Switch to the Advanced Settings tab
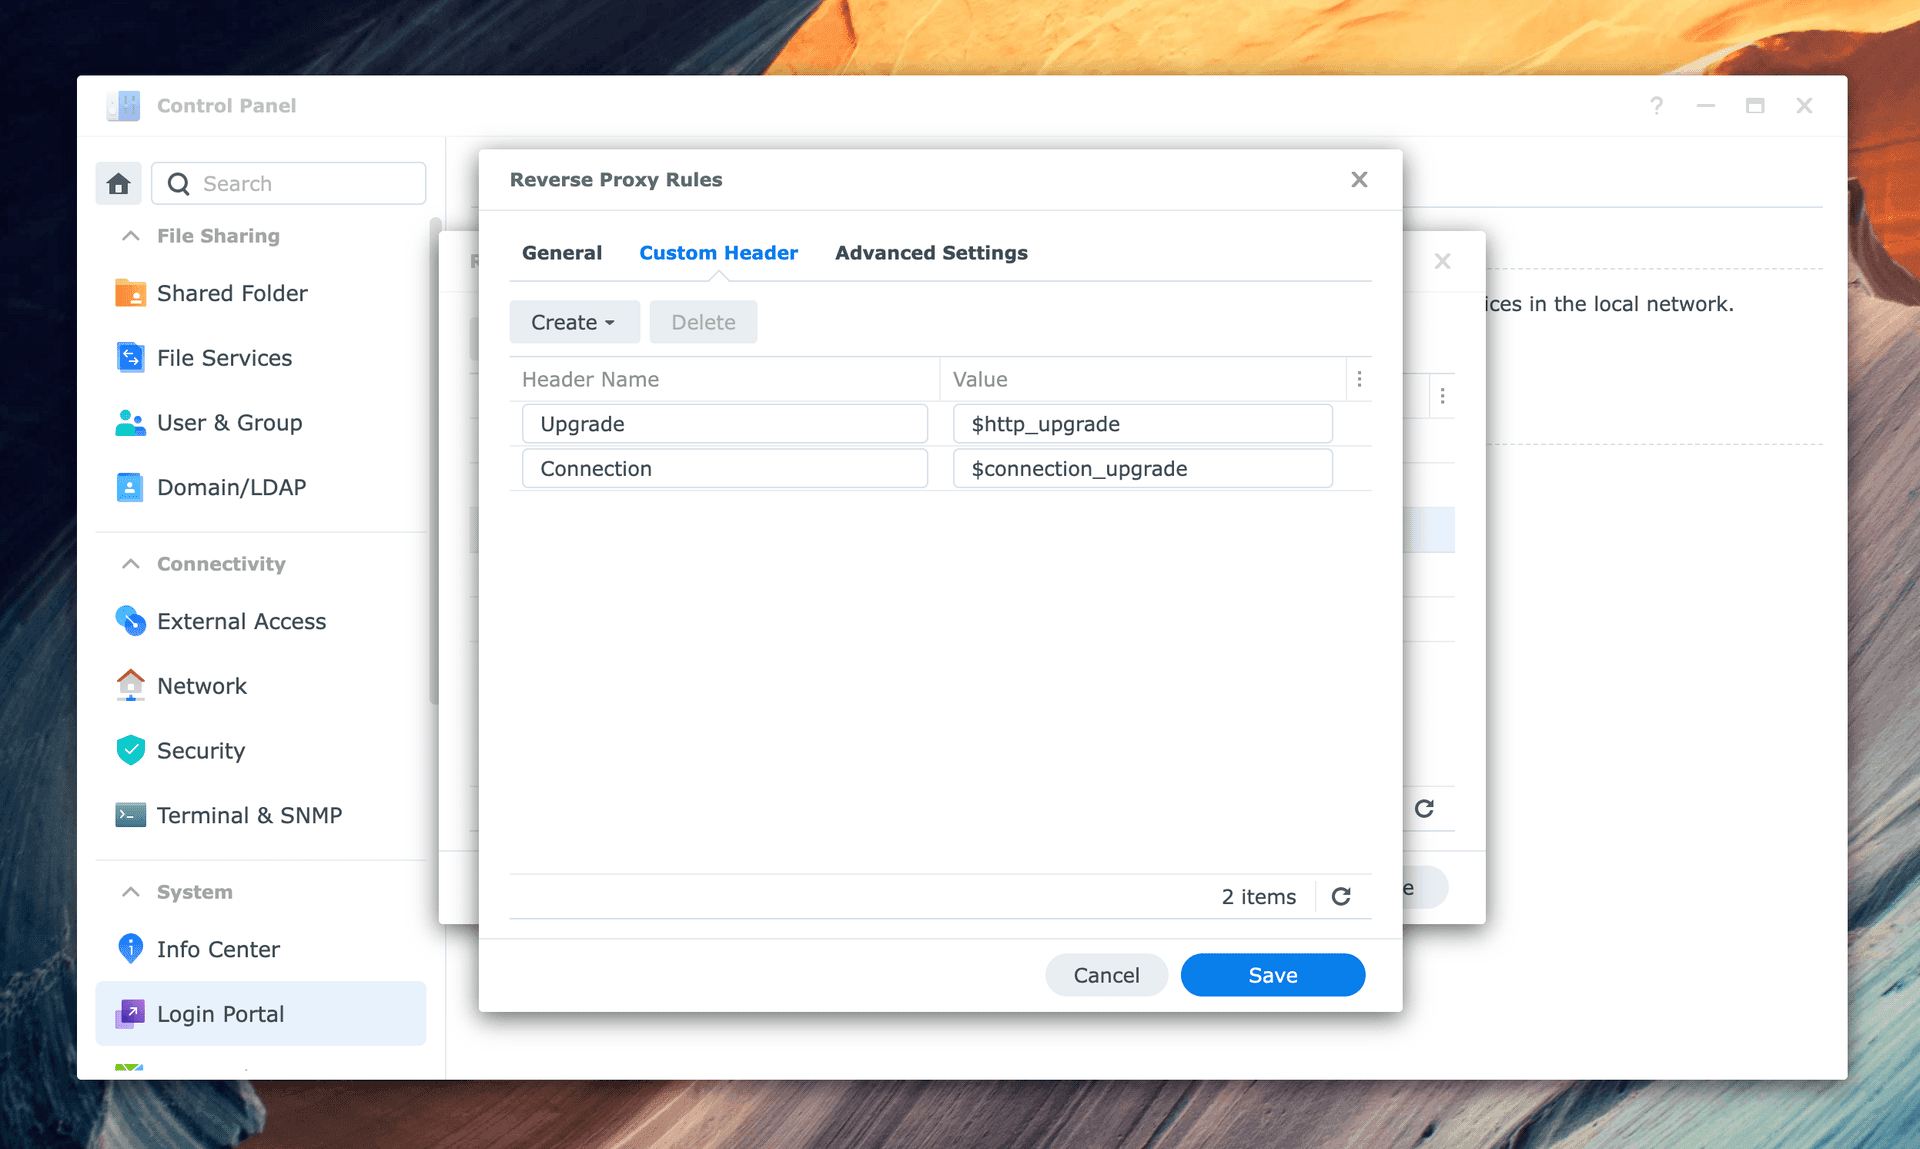 point(931,252)
